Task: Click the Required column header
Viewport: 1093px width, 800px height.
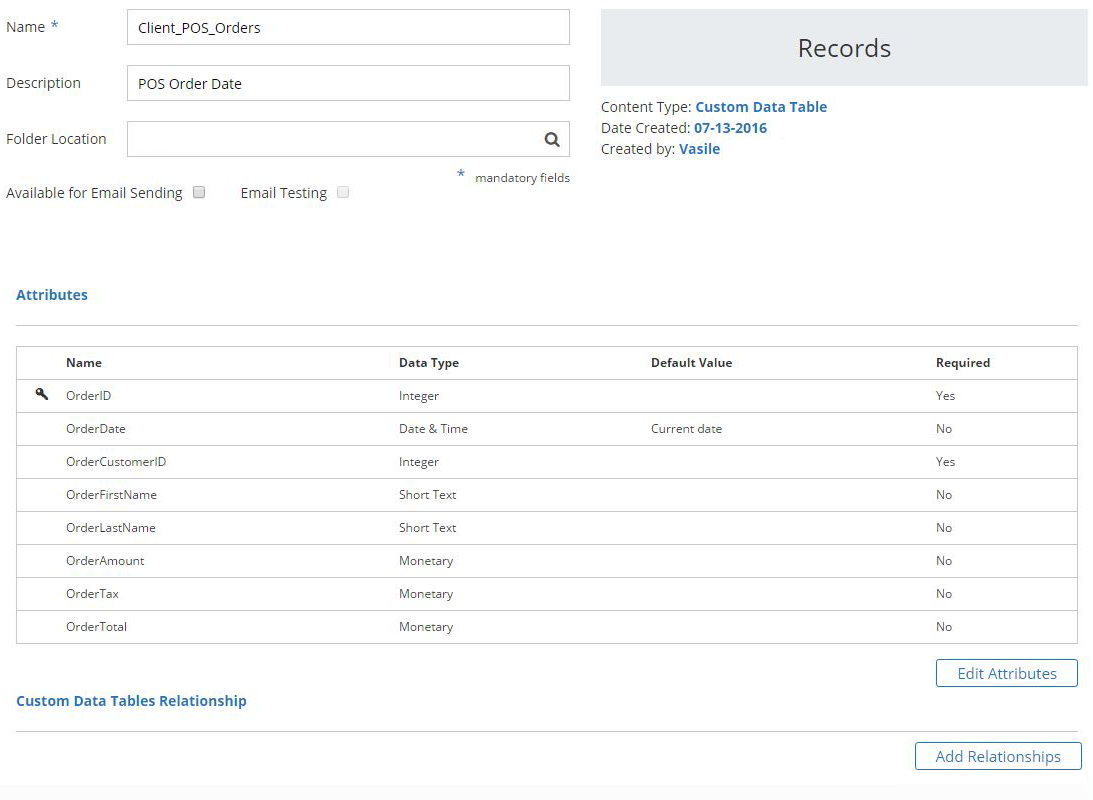Action: click(x=963, y=362)
